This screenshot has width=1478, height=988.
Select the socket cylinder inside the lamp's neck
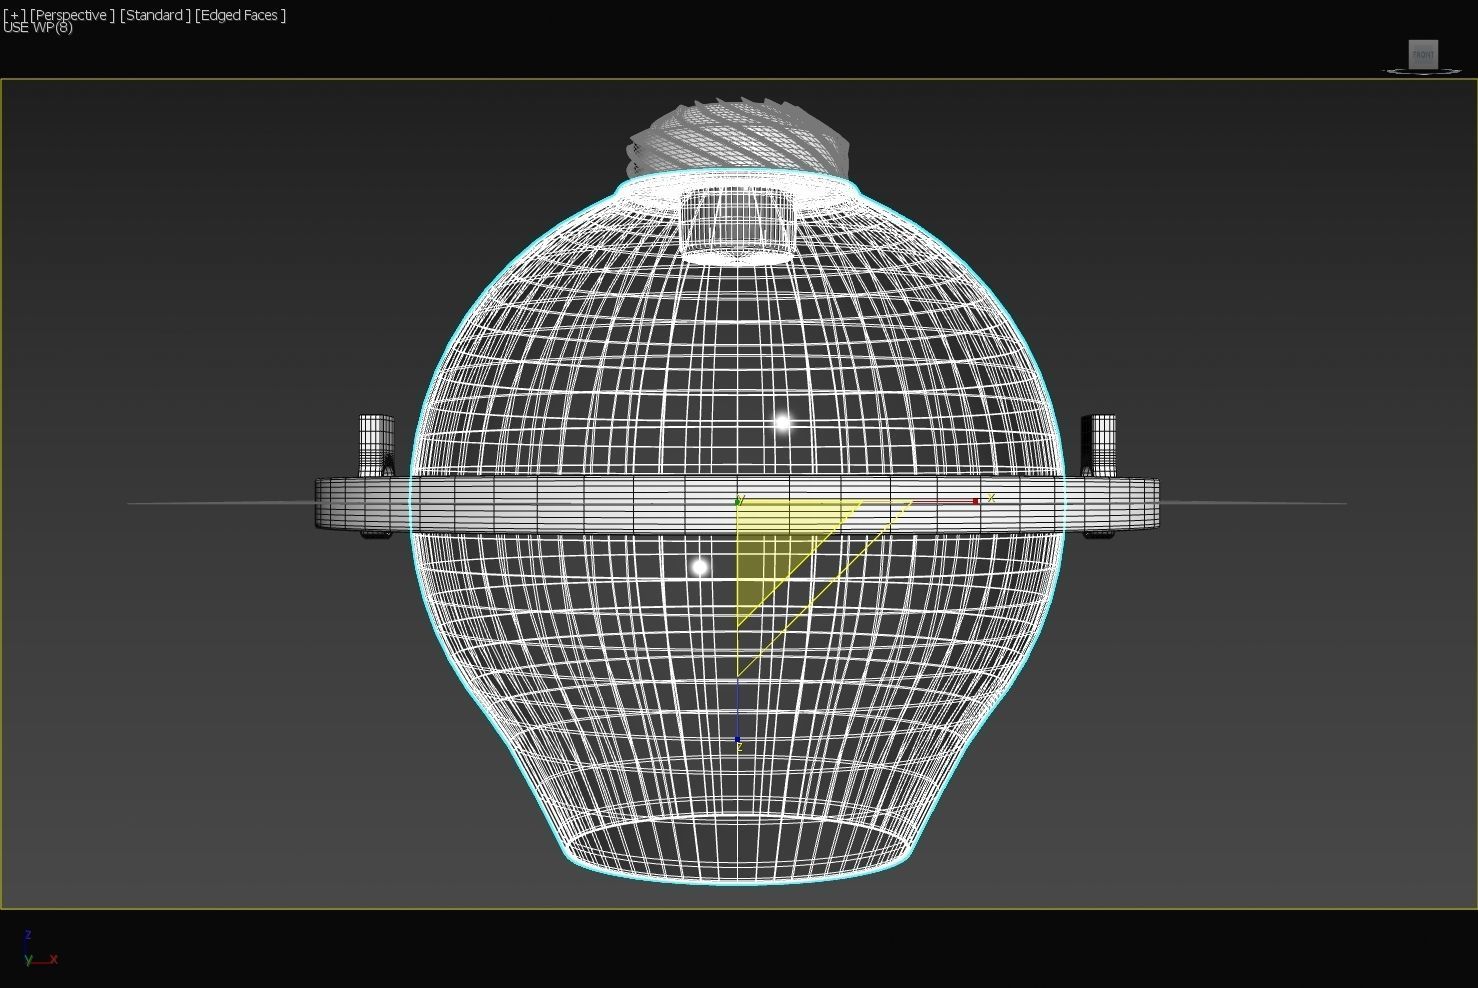pos(738,226)
